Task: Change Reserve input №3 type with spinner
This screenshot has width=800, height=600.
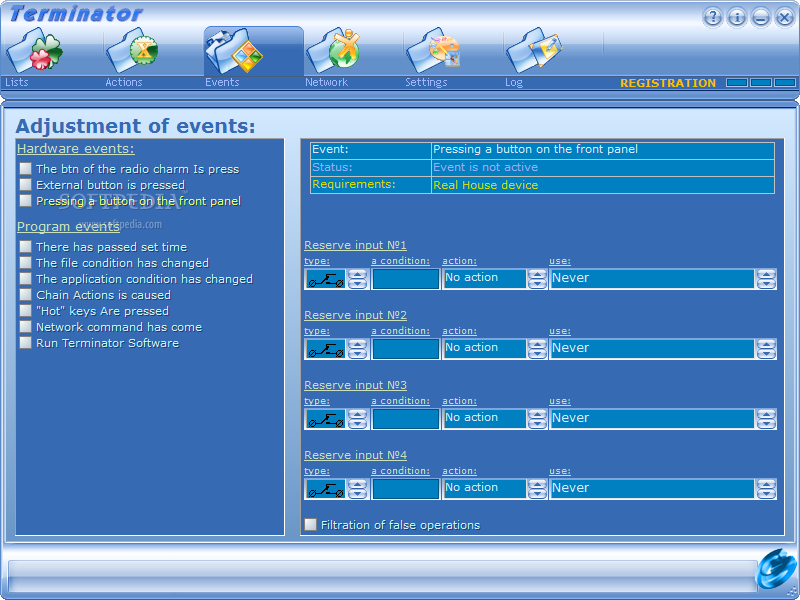Action: pos(358,419)
